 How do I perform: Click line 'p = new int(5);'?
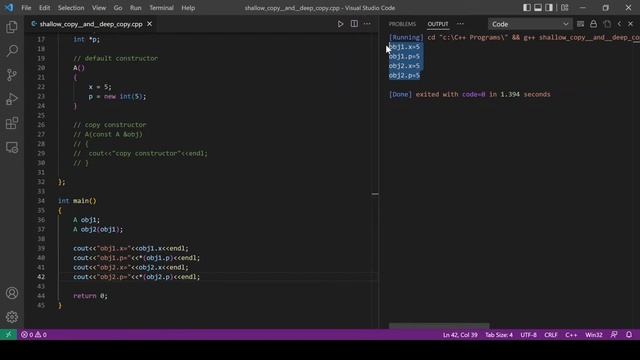point(117,97)
